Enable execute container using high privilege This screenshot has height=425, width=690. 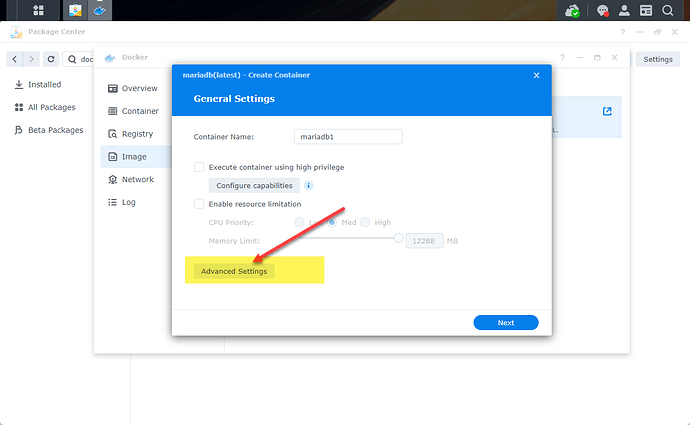point(199,167)
